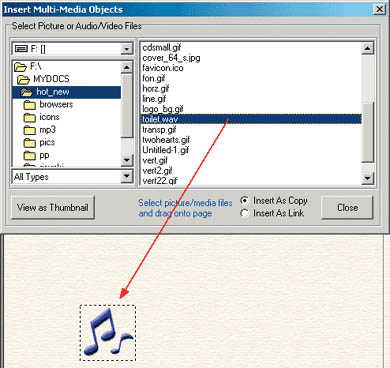Select file vert22.gif
The height and width of the screenshot is (368, 390).
tap(159, 181)
